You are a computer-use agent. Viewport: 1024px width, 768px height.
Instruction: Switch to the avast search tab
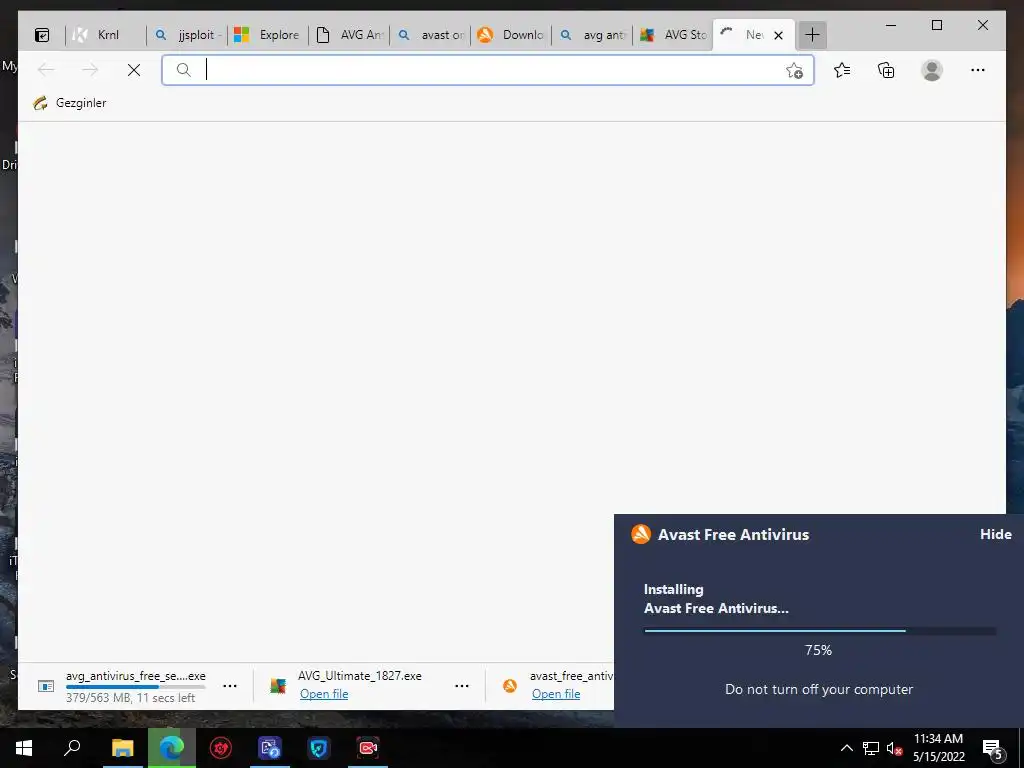pyautogui.click(x=430, y=35)
